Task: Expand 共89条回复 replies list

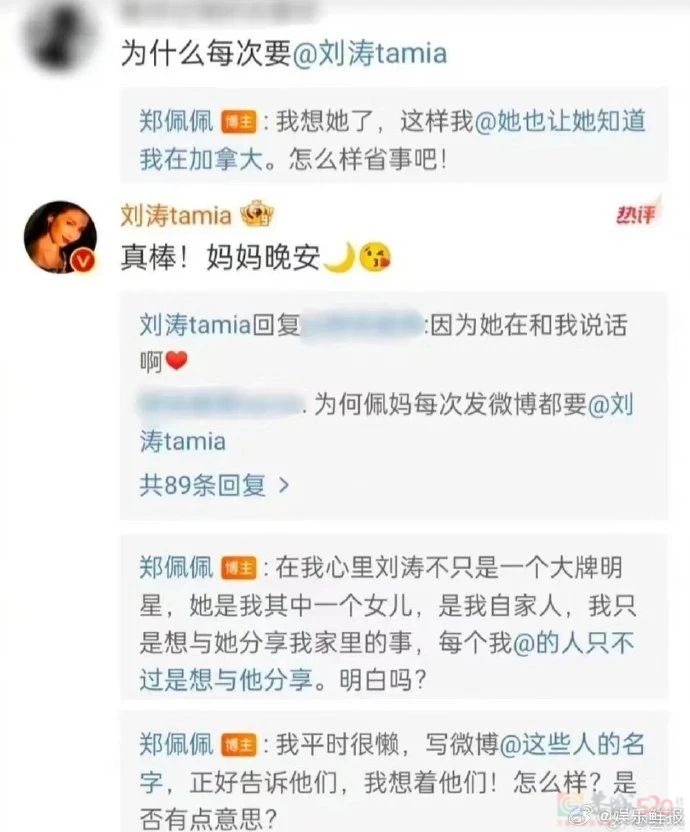Action: pyautogui.click(x=214, y=484)
